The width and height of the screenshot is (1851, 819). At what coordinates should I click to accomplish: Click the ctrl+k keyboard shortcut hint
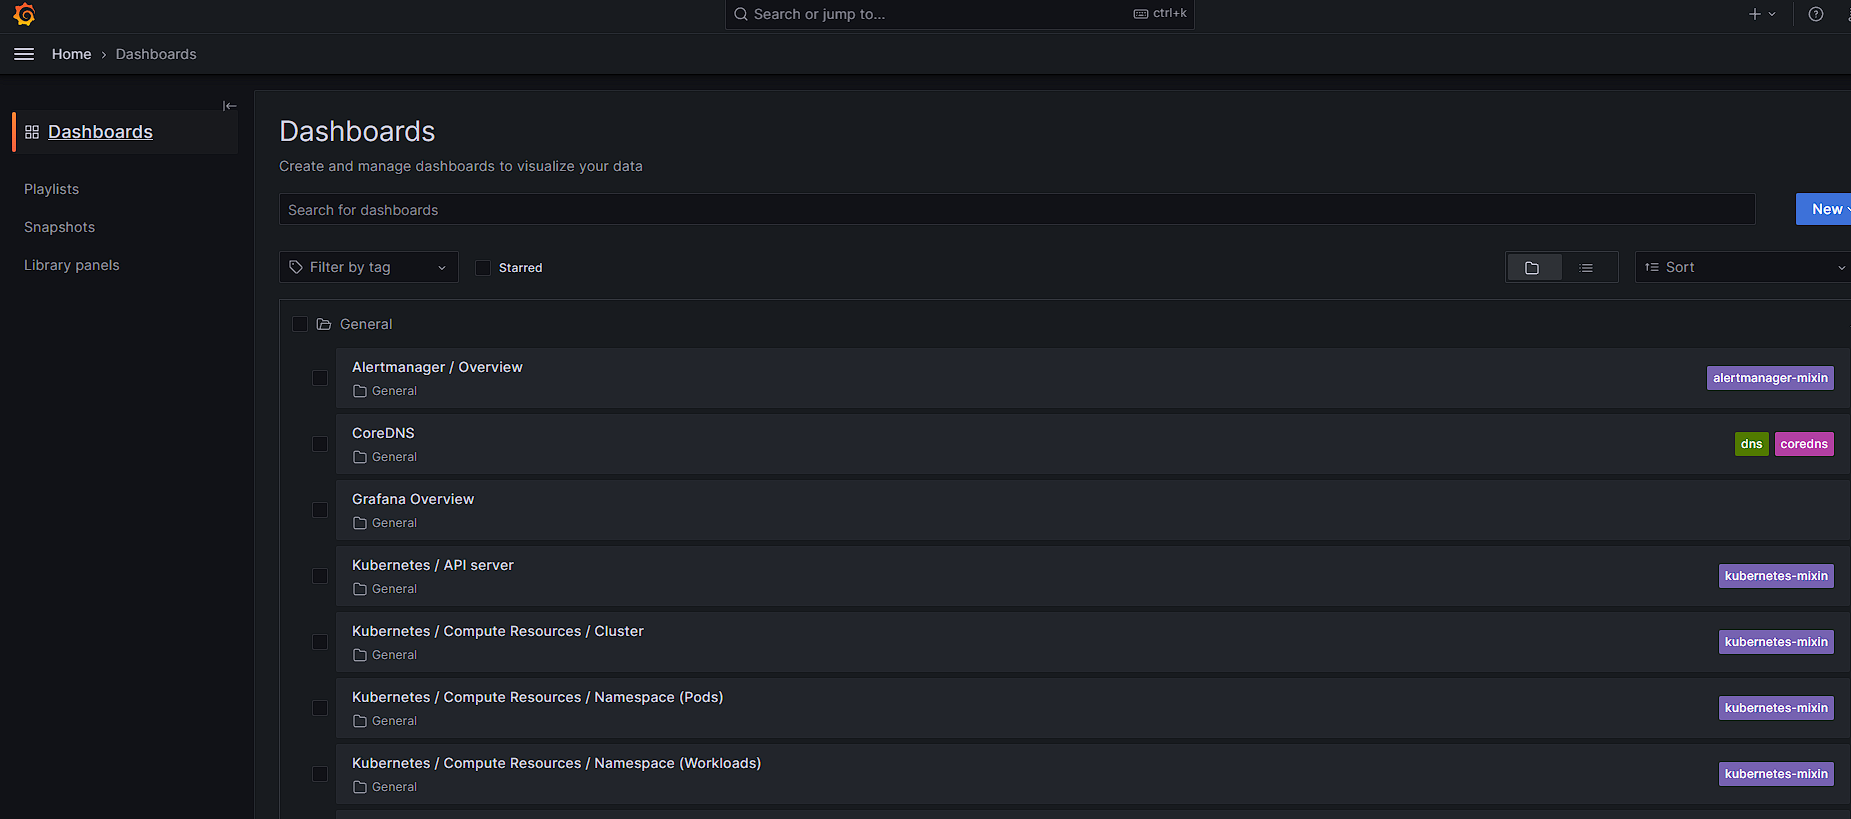point(1160,14)
